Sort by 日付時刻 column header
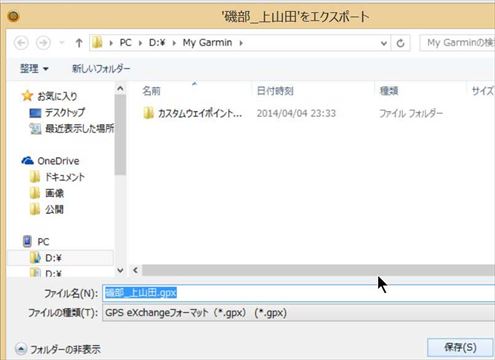 pos(275,91)
